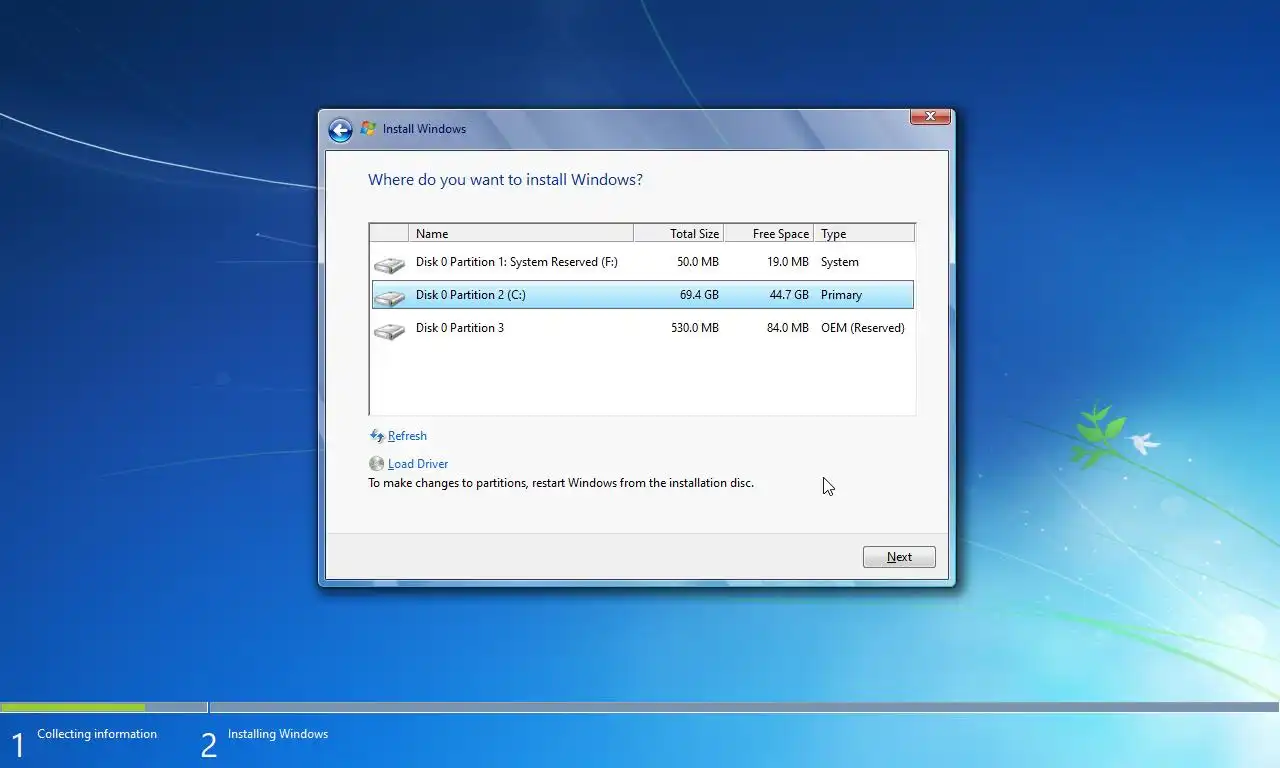The width and height of the screenshot is (1280, 768).
Task: Click the Install Windows title text
Action: tap(424, 129)
